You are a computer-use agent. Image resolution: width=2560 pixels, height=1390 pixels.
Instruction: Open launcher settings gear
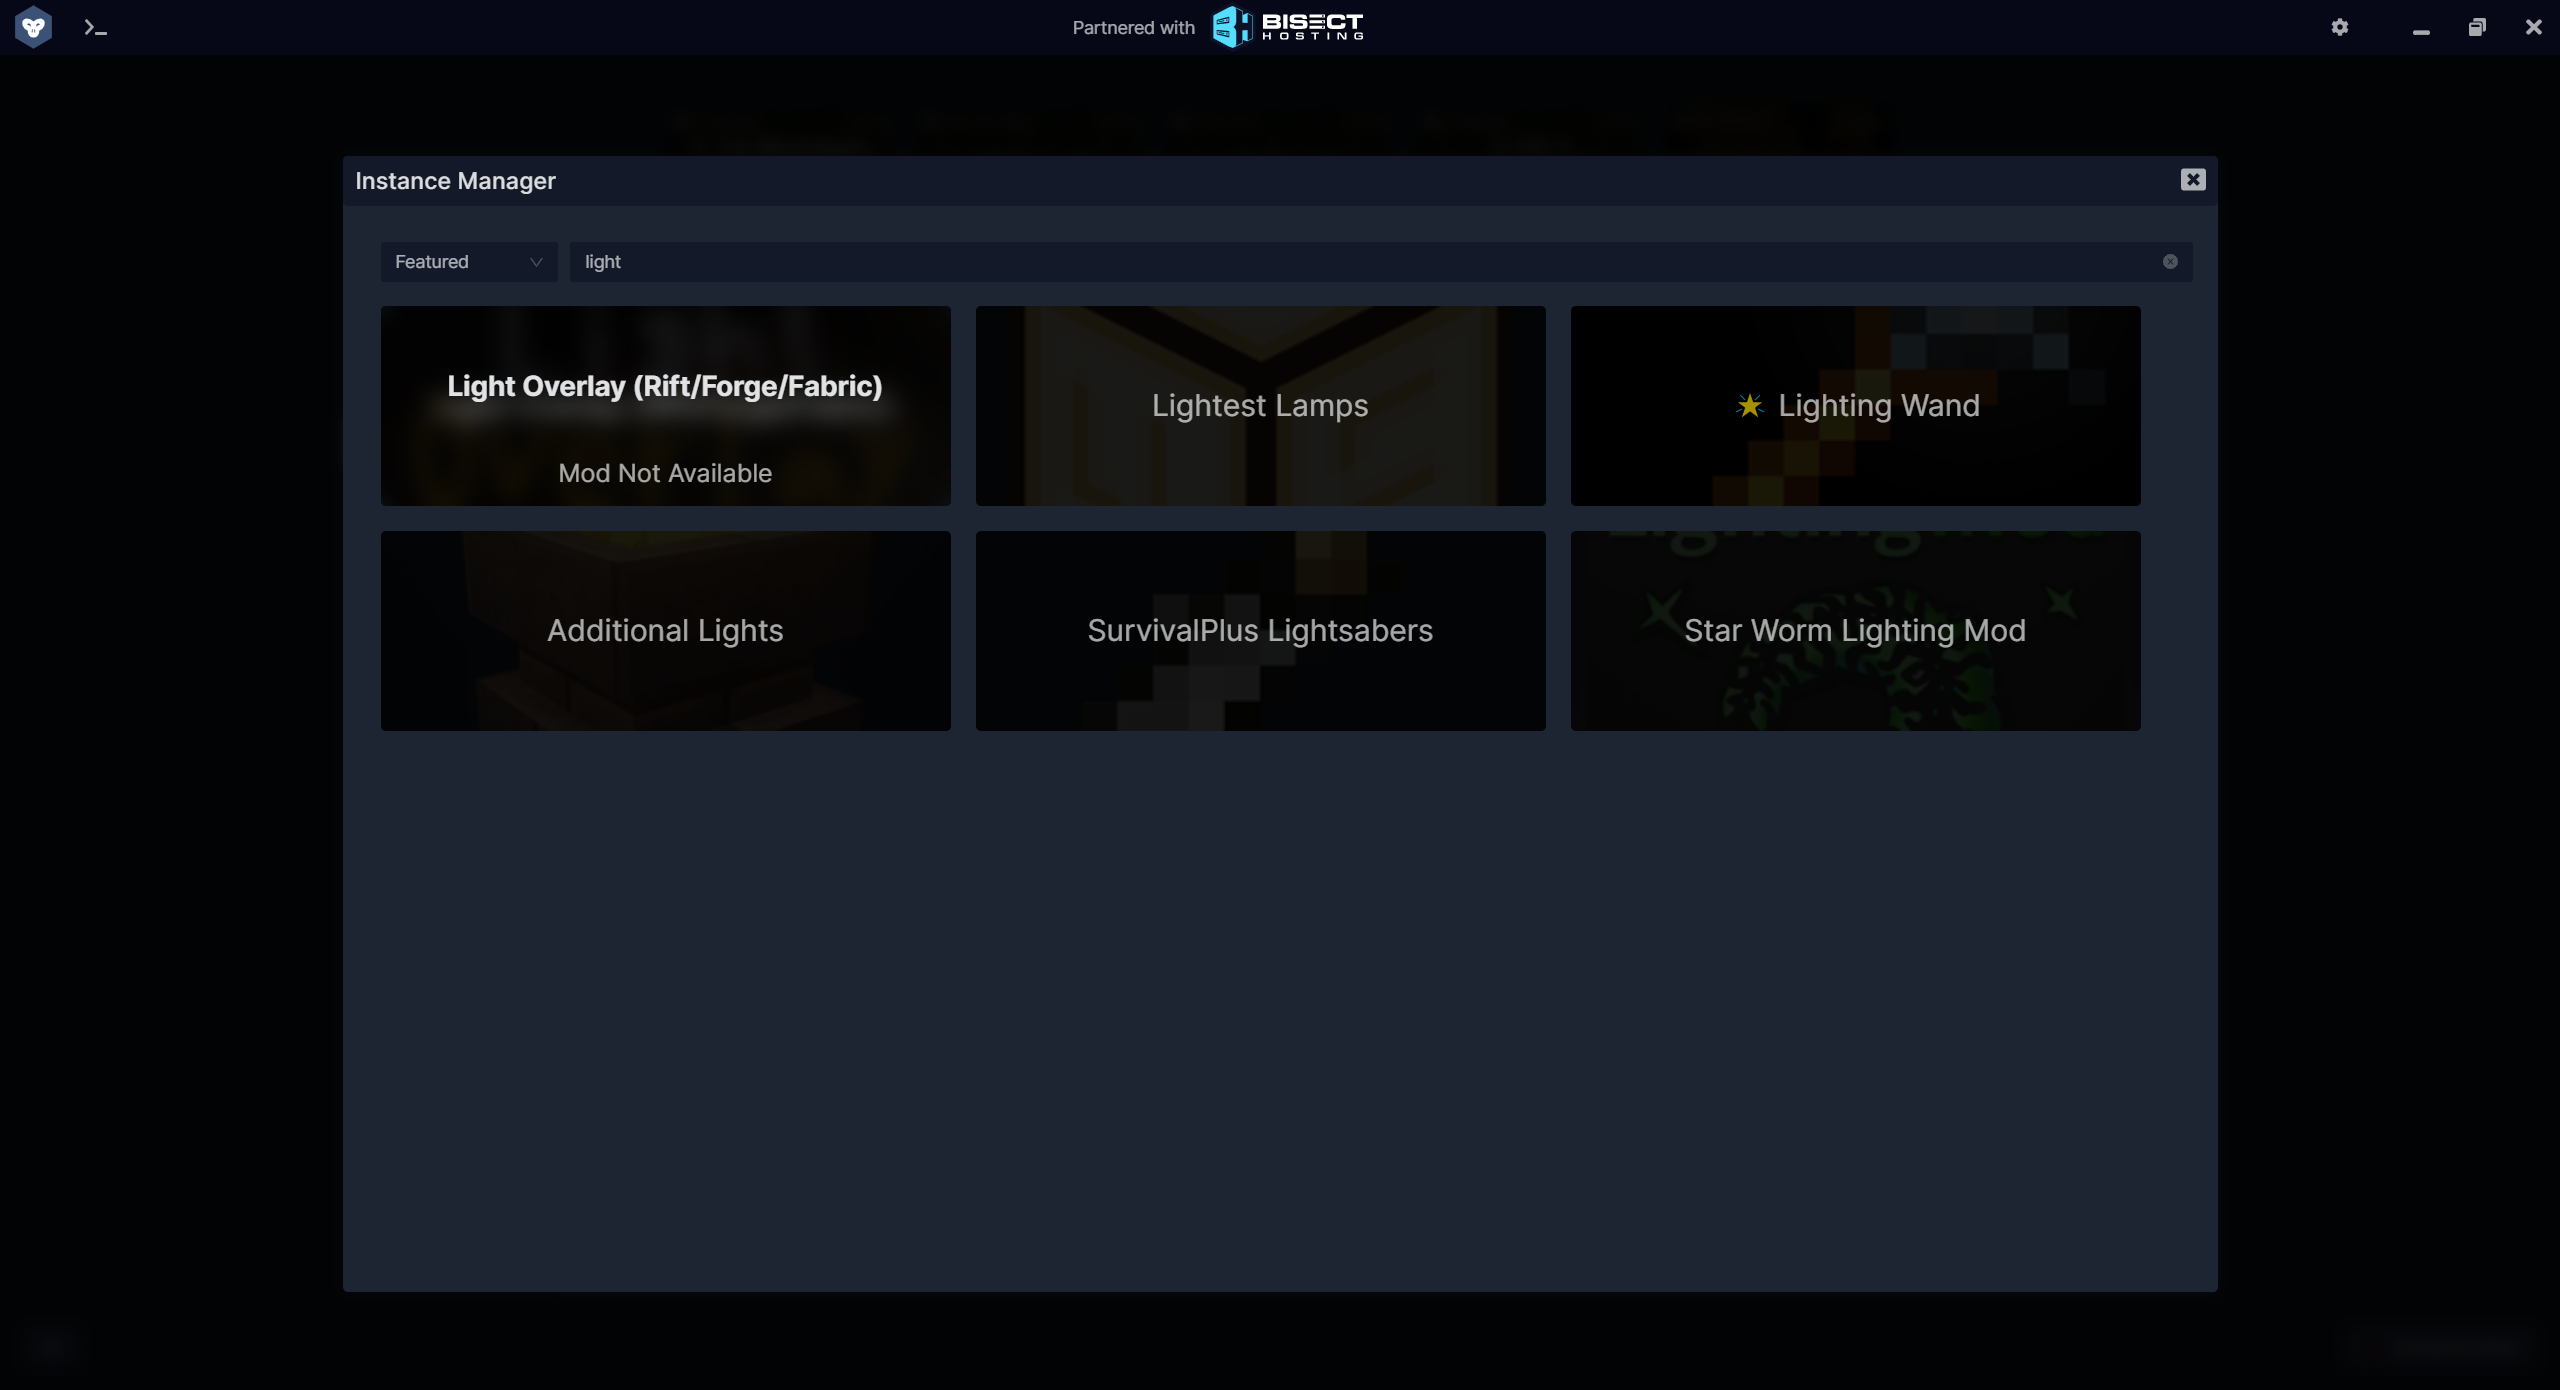[x=2340, y=27]
